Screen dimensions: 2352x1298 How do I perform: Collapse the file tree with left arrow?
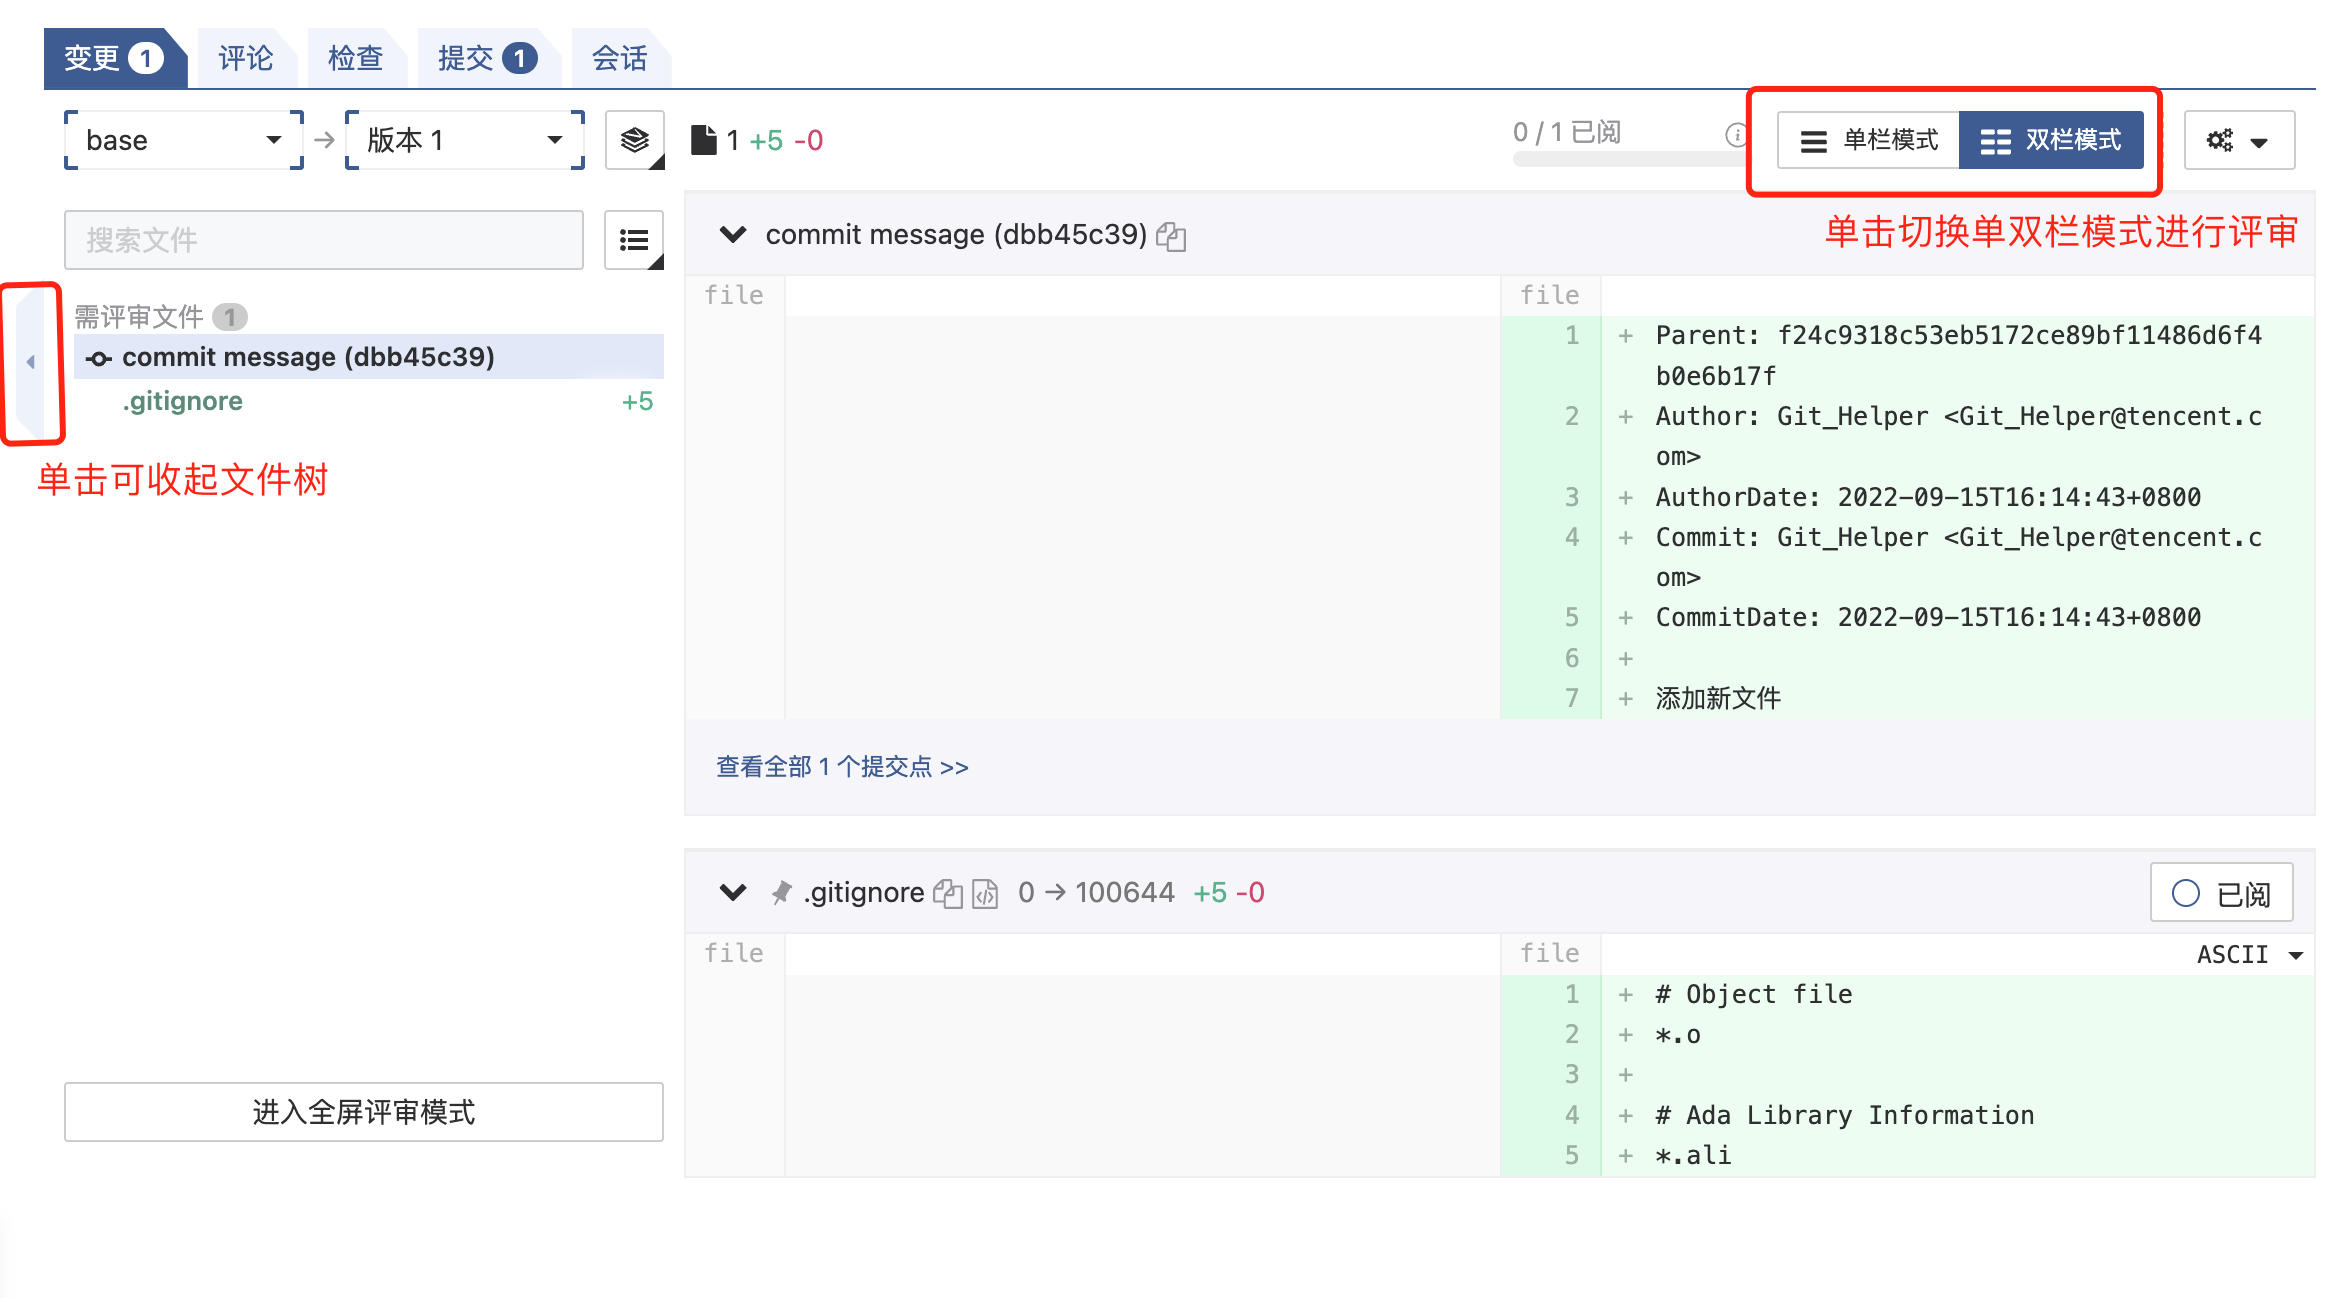tap(31, 362)
